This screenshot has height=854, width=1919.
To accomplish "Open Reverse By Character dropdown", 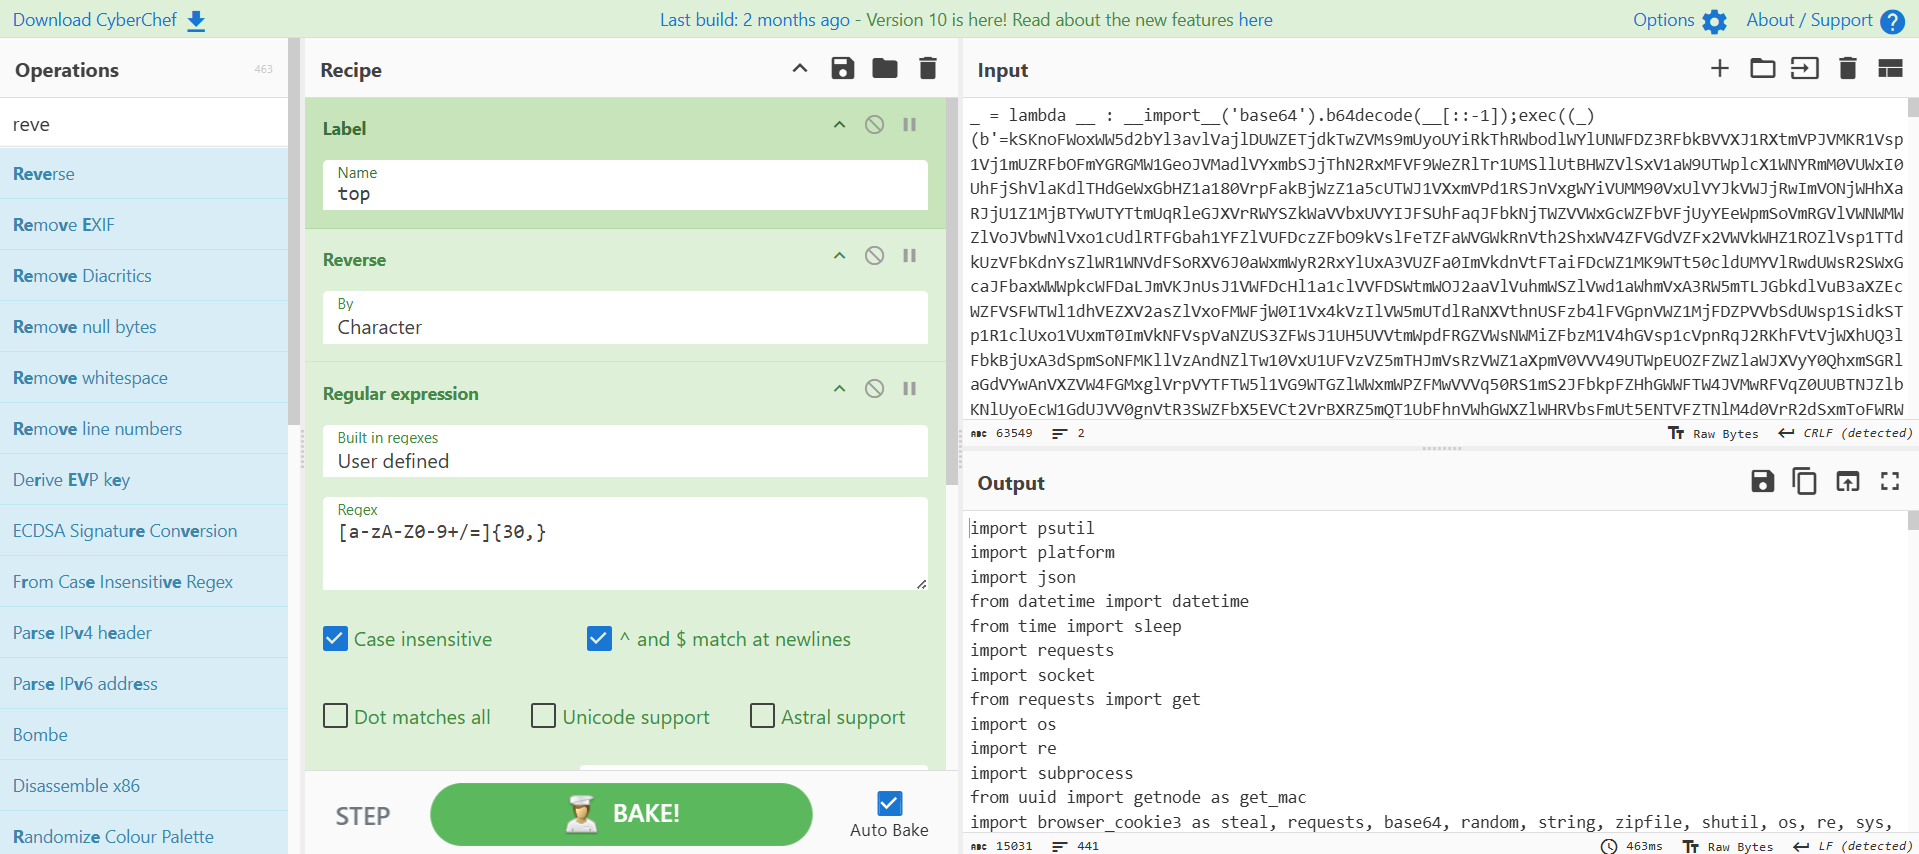I will click(x=625, y=318).
